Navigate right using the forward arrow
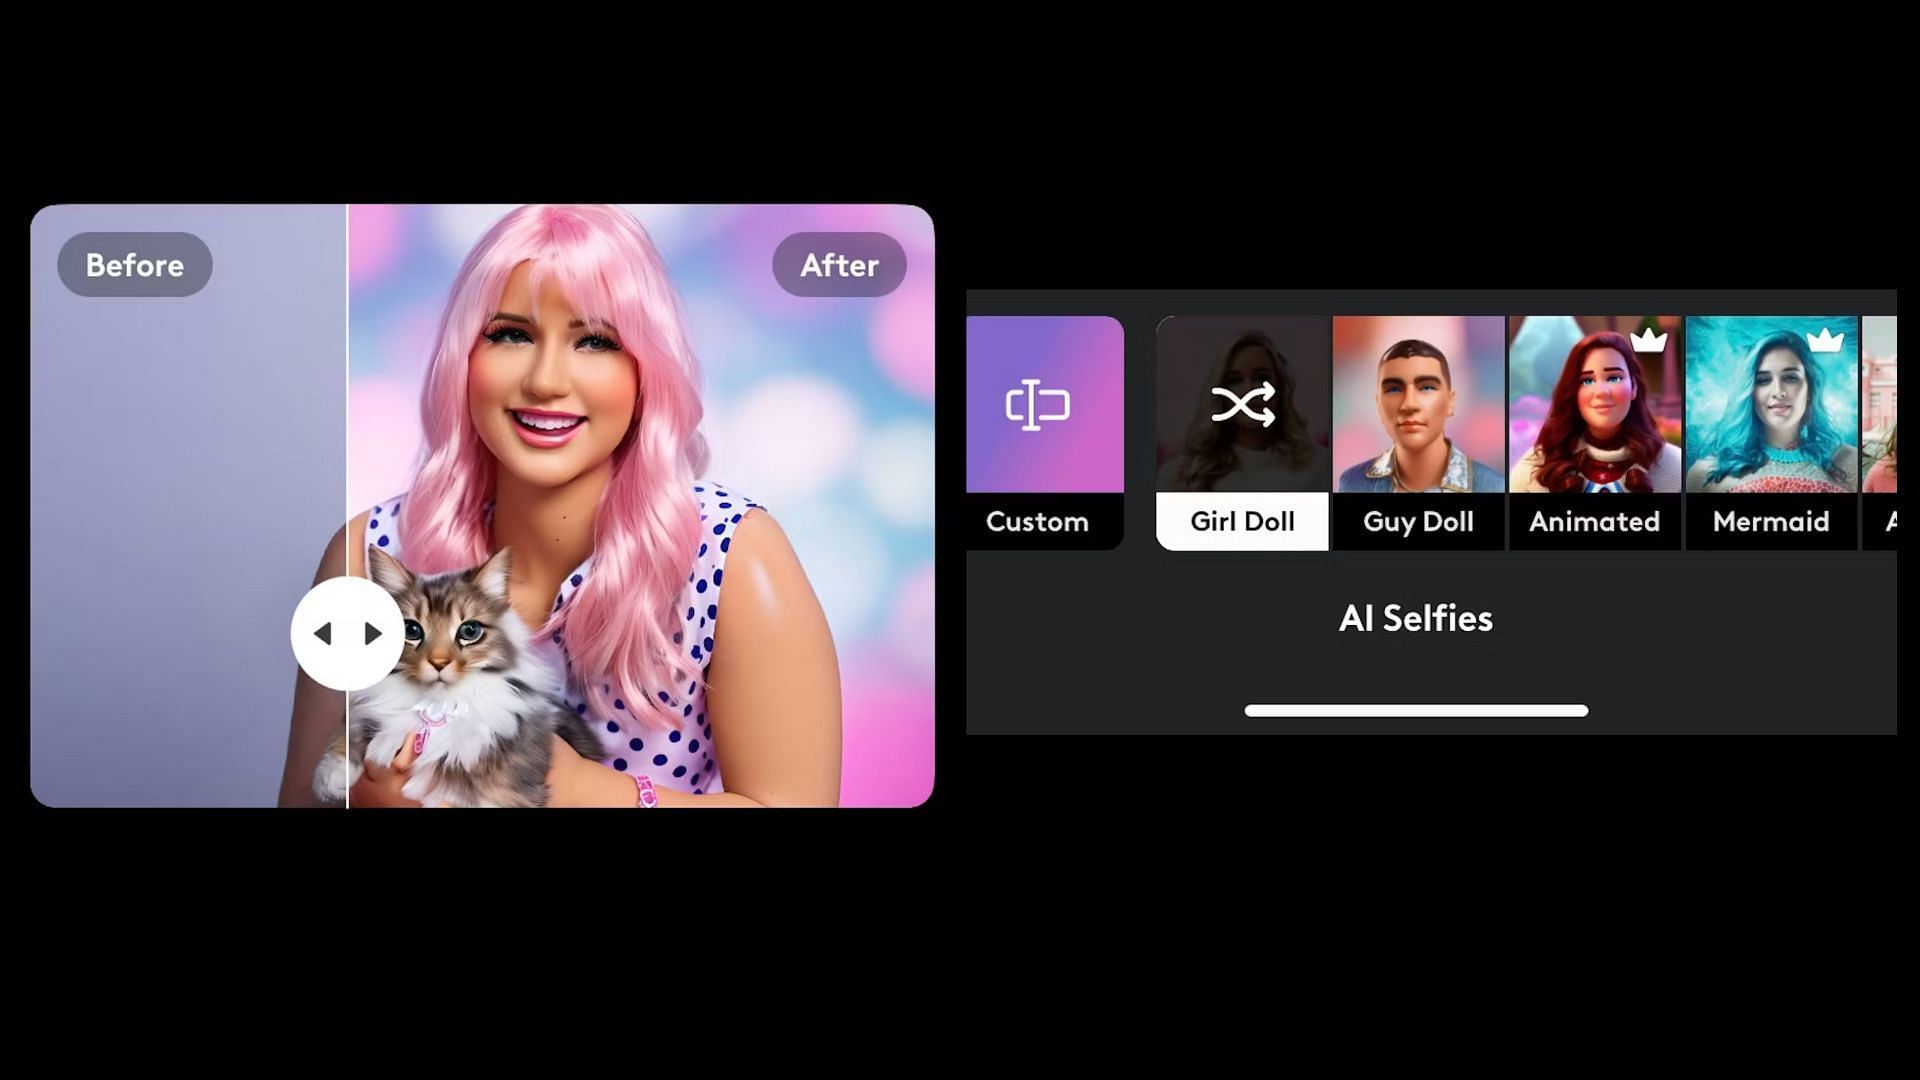The width and height of the screenshot is (1920, 1080). click(x=371, y=634)
